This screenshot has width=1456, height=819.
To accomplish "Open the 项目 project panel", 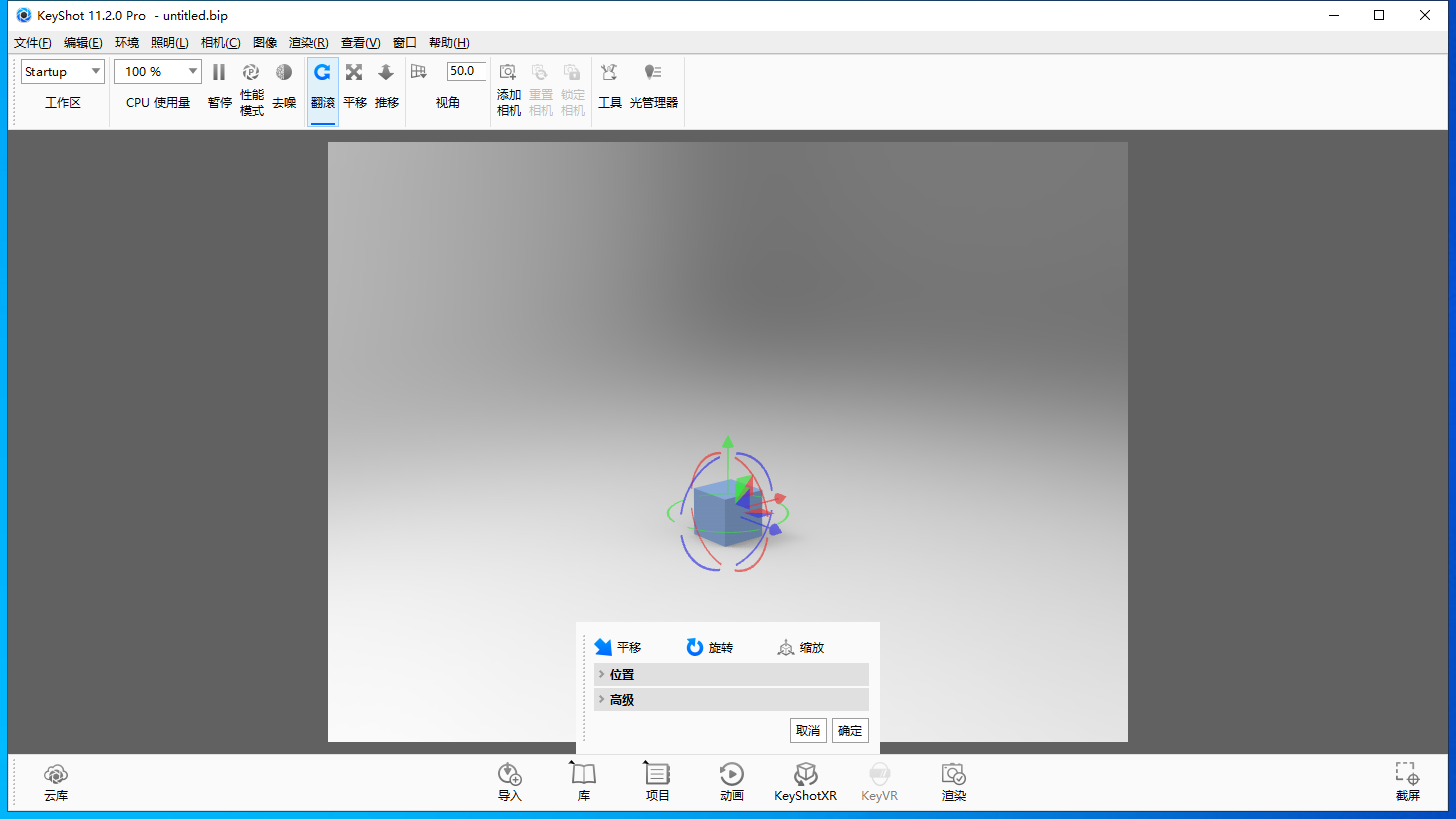I will tap(658, 783).
